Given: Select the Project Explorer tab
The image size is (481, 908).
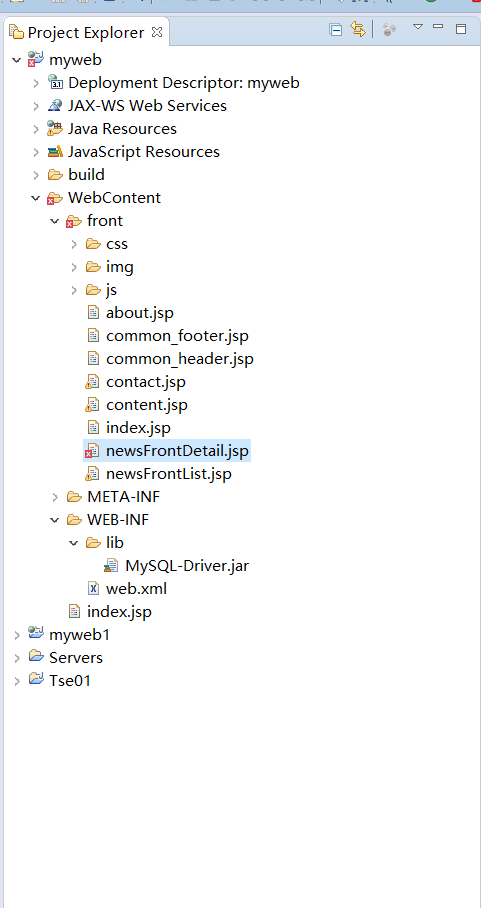Looking at the screenshot, I should click(x=86, y=32).
